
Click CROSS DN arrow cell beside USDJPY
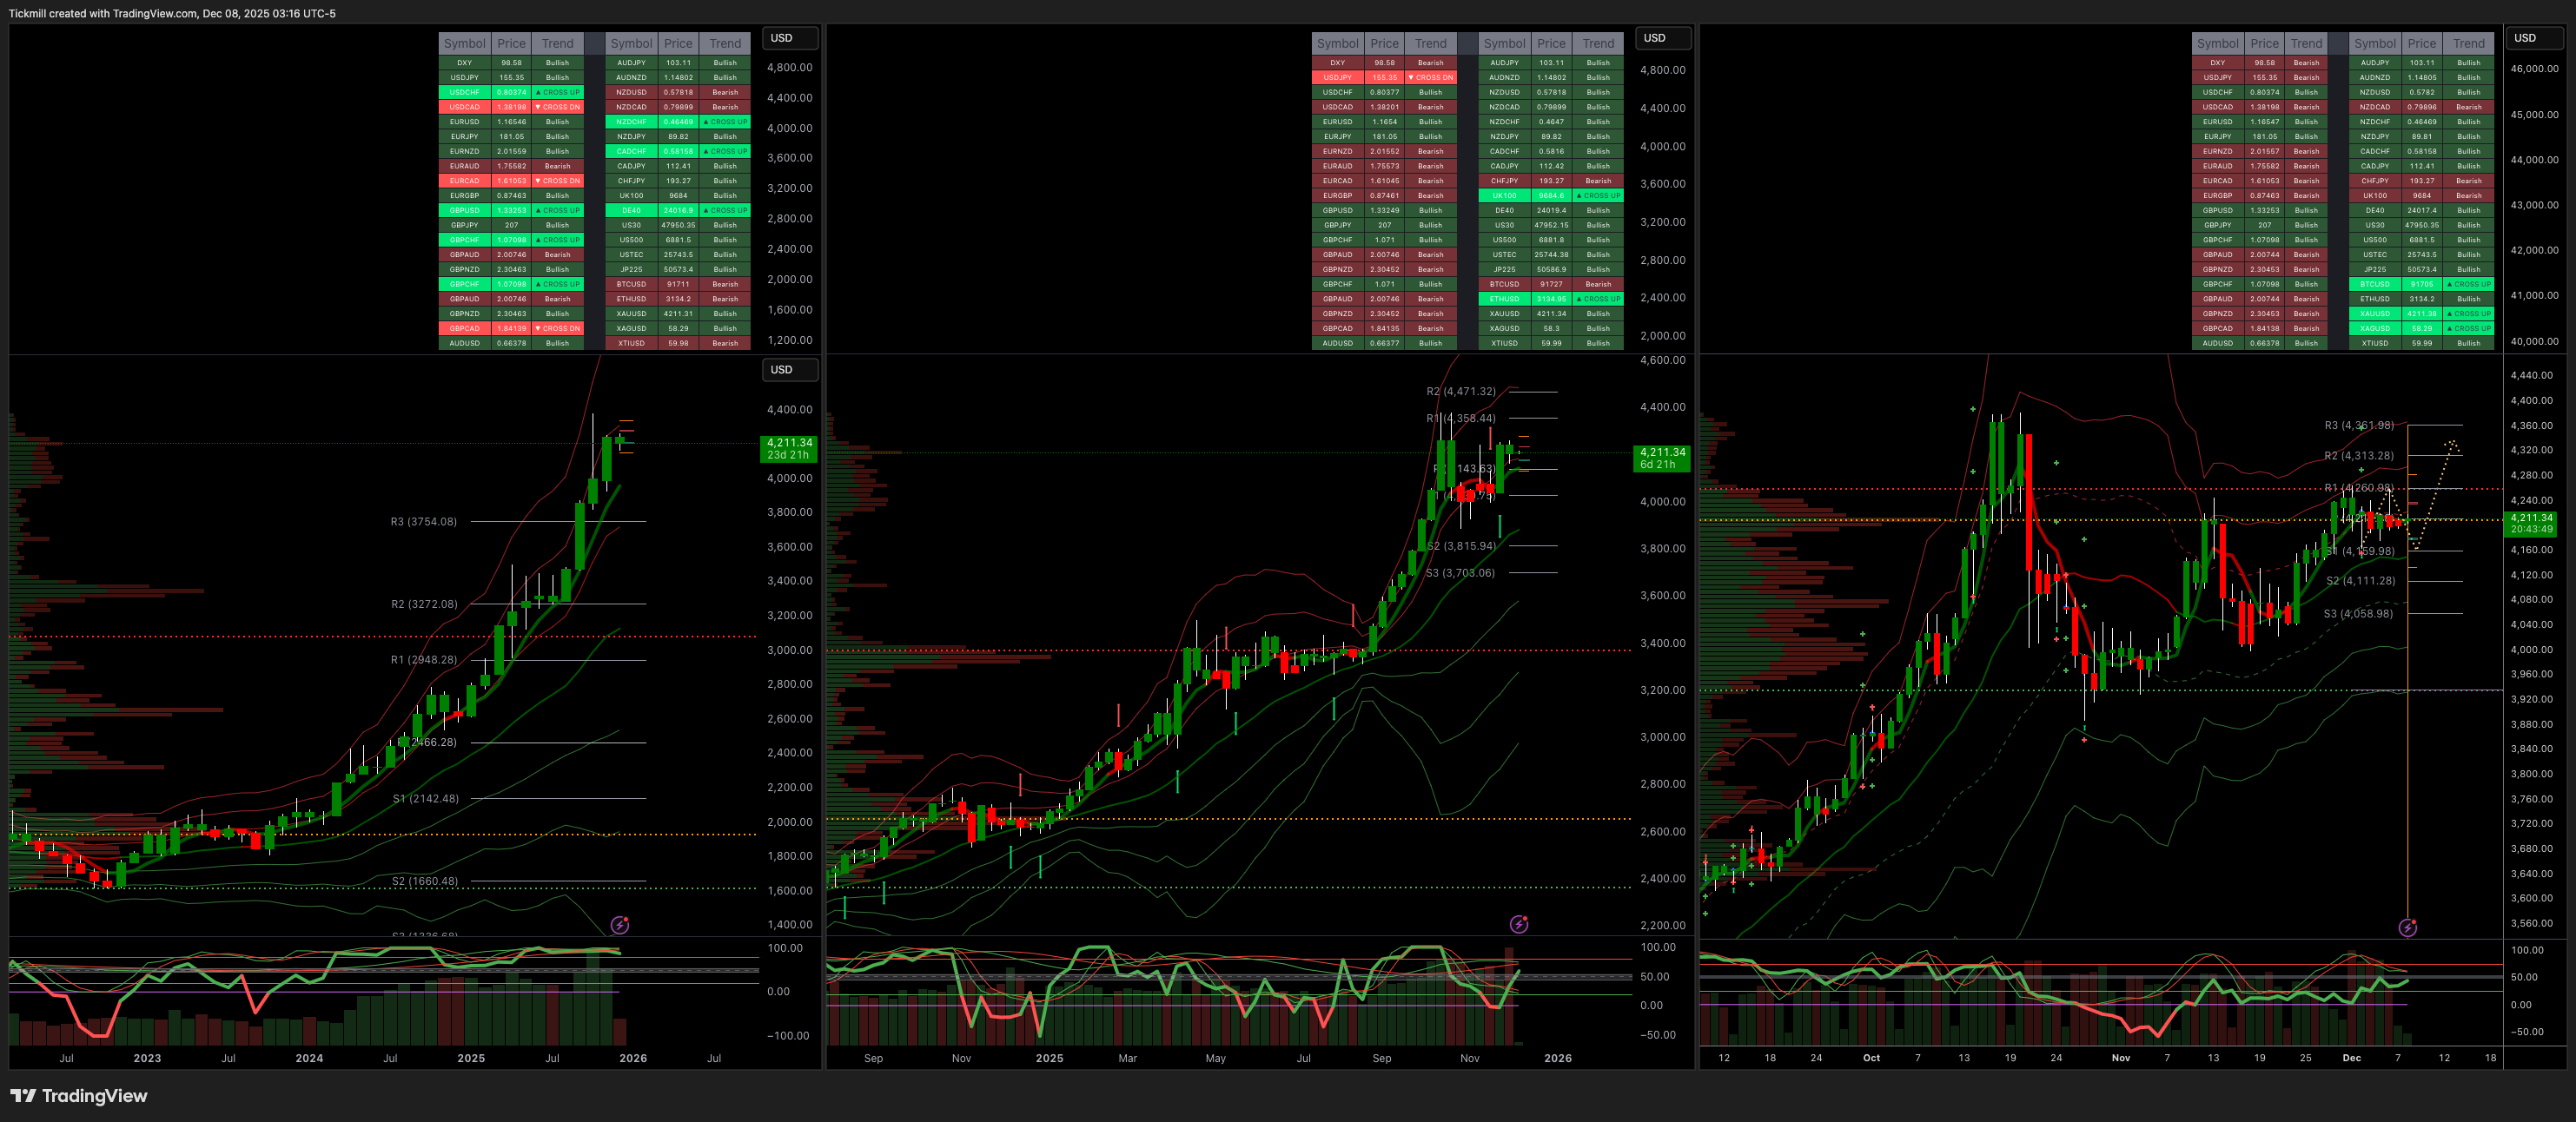point(1430,77)
